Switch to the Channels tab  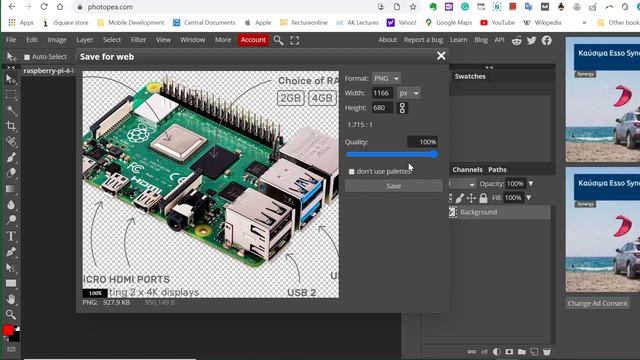coord(467,170)
